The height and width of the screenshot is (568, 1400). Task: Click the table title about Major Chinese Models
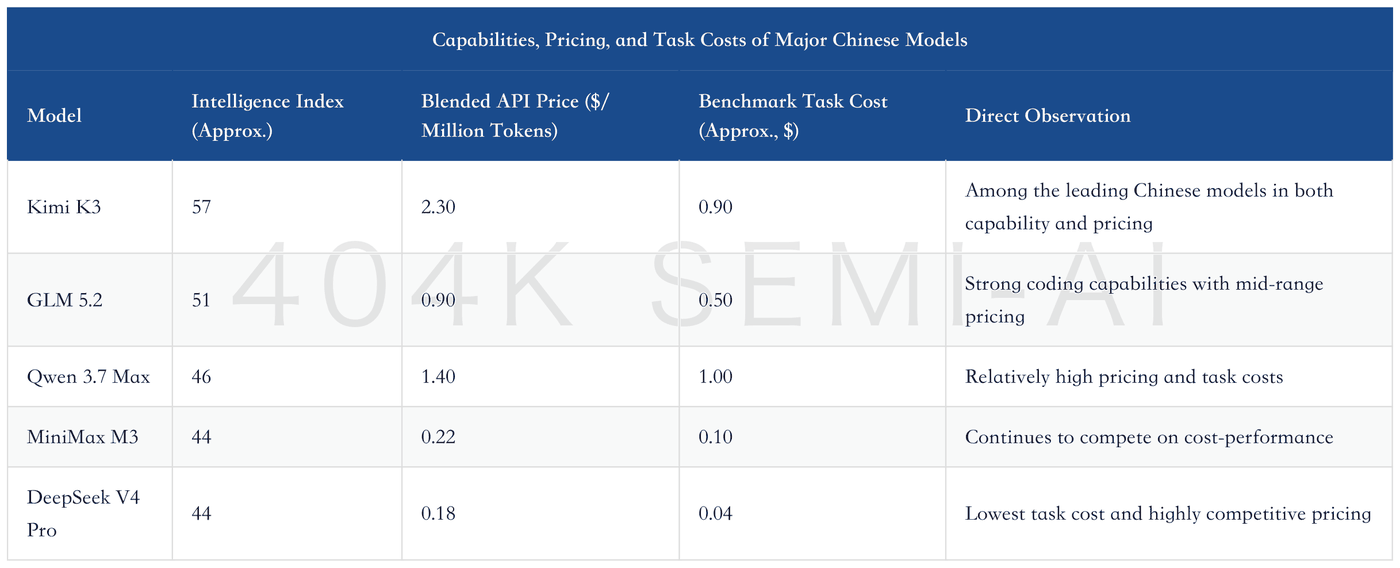699,40
